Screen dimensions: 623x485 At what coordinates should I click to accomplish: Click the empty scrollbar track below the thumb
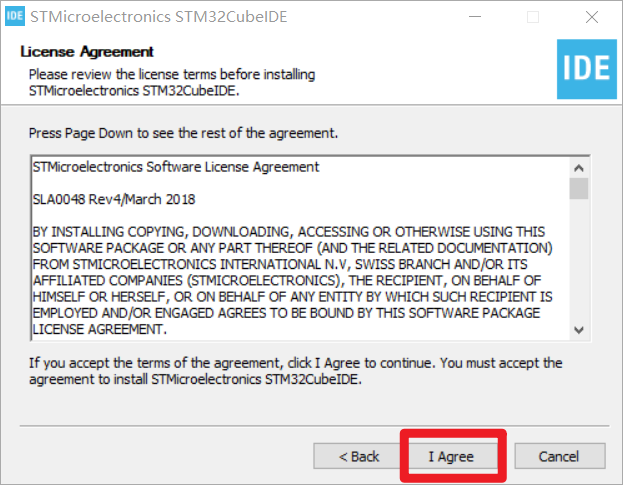[x=579, y=260]
